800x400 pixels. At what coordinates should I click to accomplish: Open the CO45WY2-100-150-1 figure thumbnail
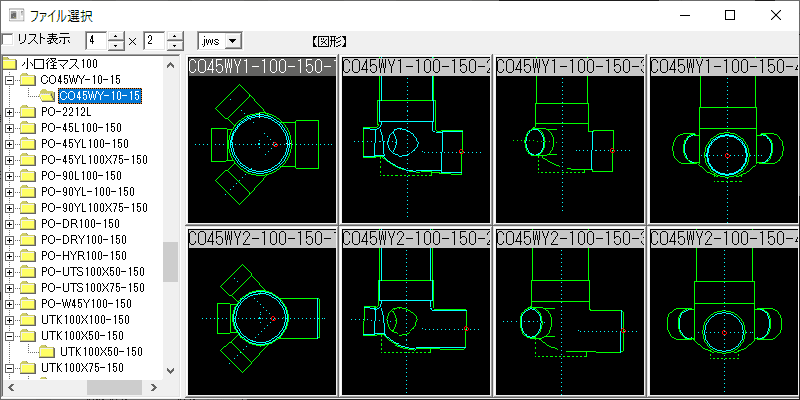coord(262,312)
